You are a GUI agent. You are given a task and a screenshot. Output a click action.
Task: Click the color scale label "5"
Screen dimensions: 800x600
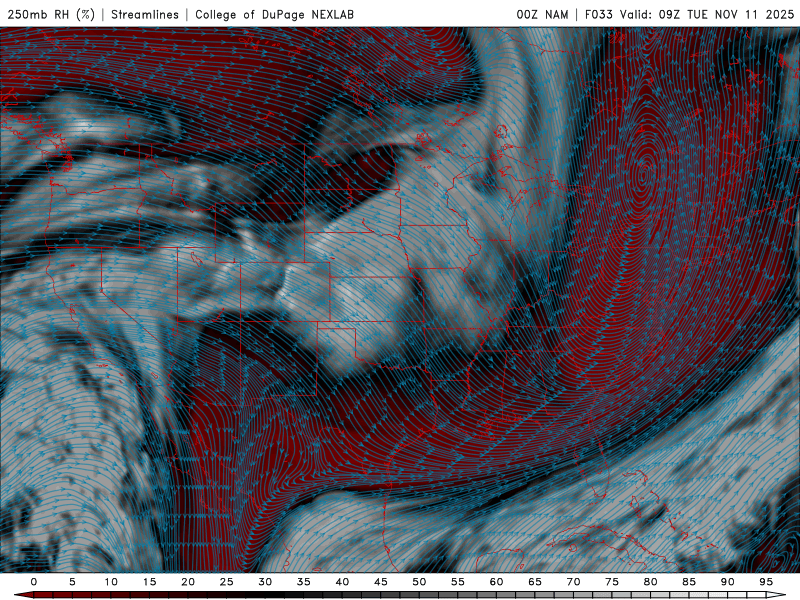(x=72, y=582)
